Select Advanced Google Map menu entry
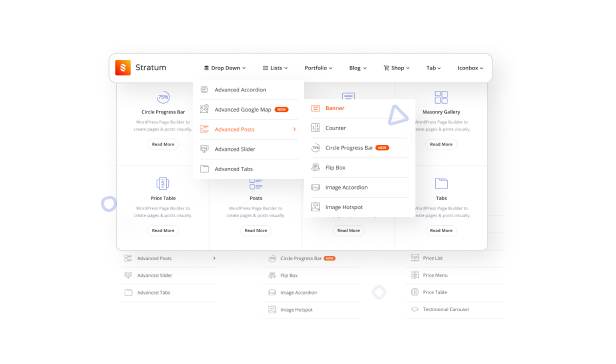This screenshot has width=616, height=364. coord(249,110)
